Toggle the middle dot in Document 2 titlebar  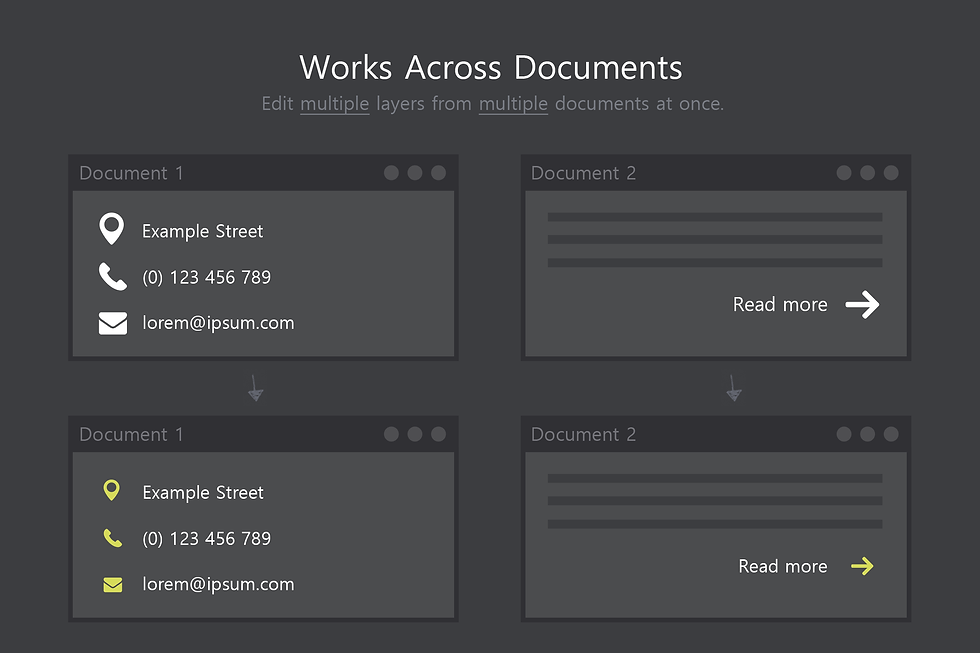point(867,172)
